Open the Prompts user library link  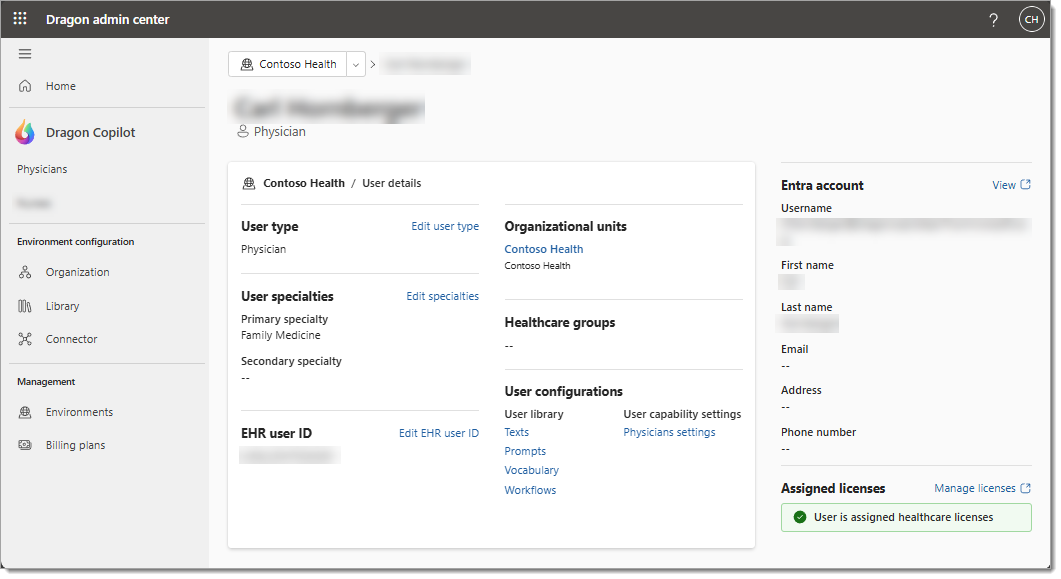click(x=524, y=451)
